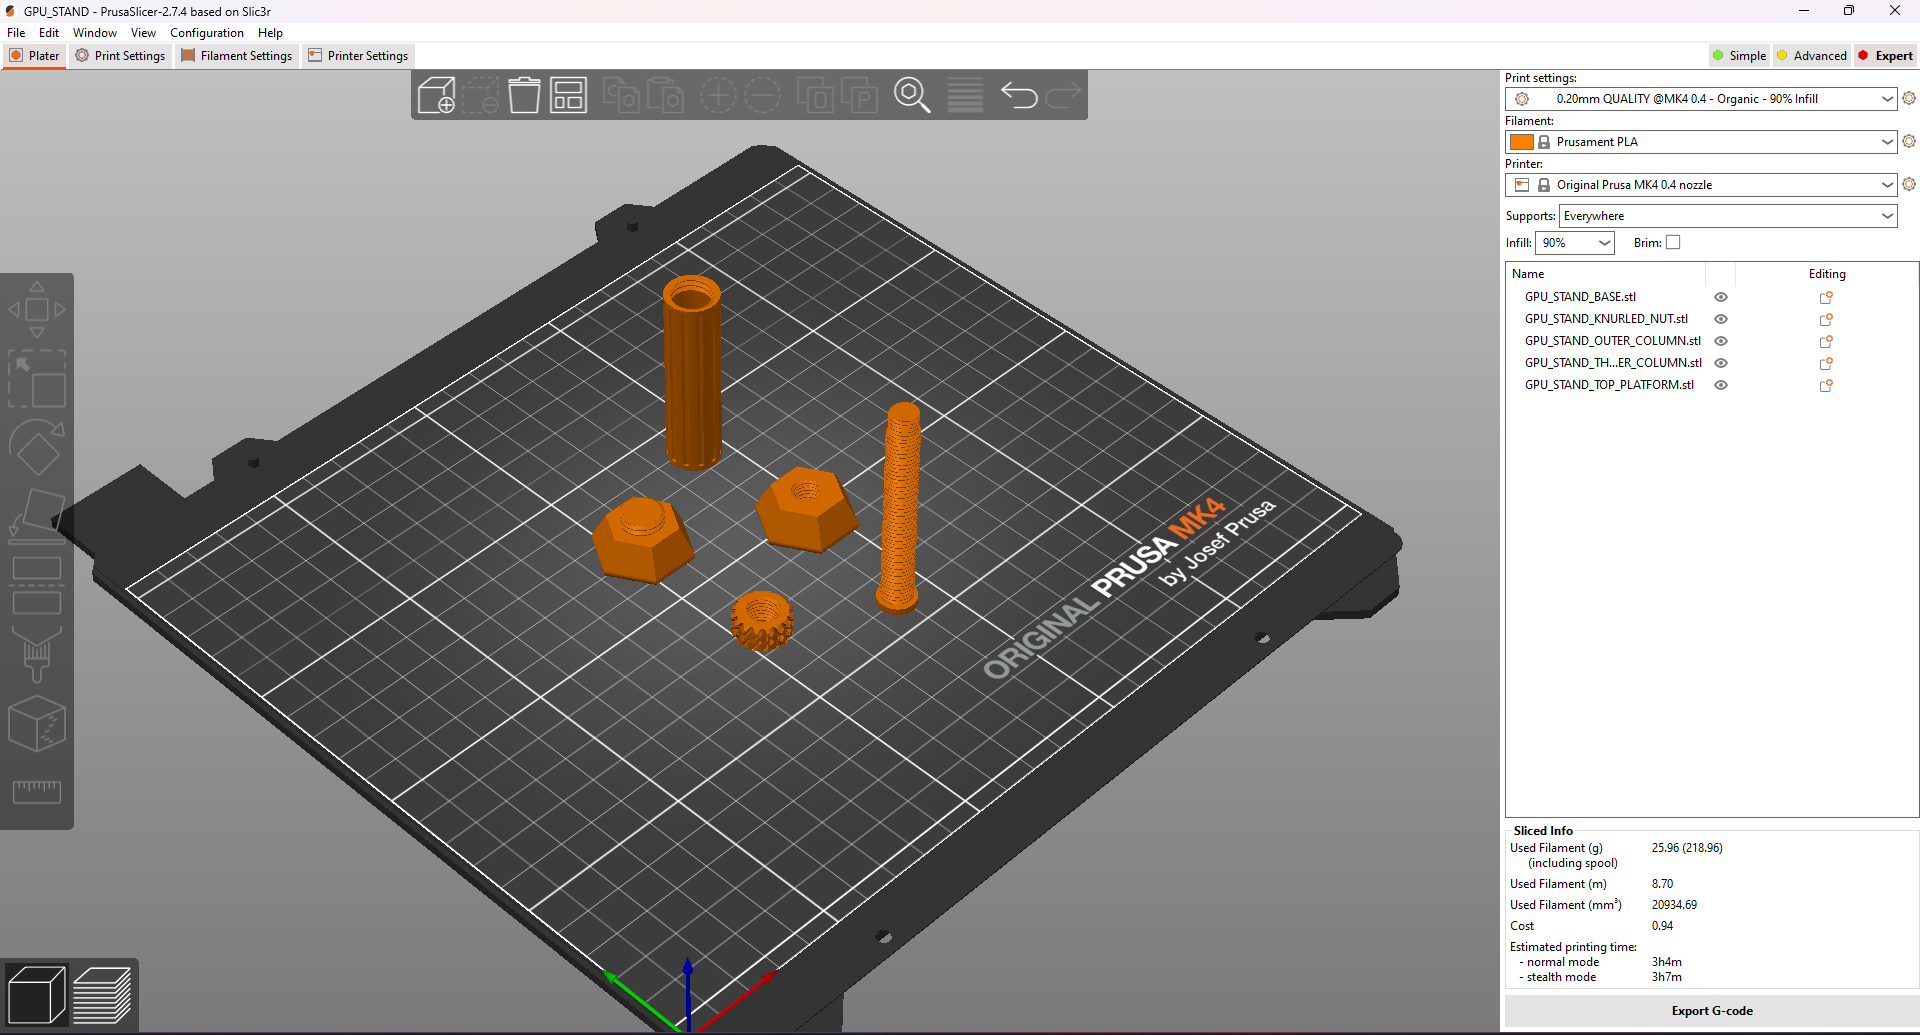Open the Configuration menu
Screen dimensions: 1920x1035
(x=206, y=32)
